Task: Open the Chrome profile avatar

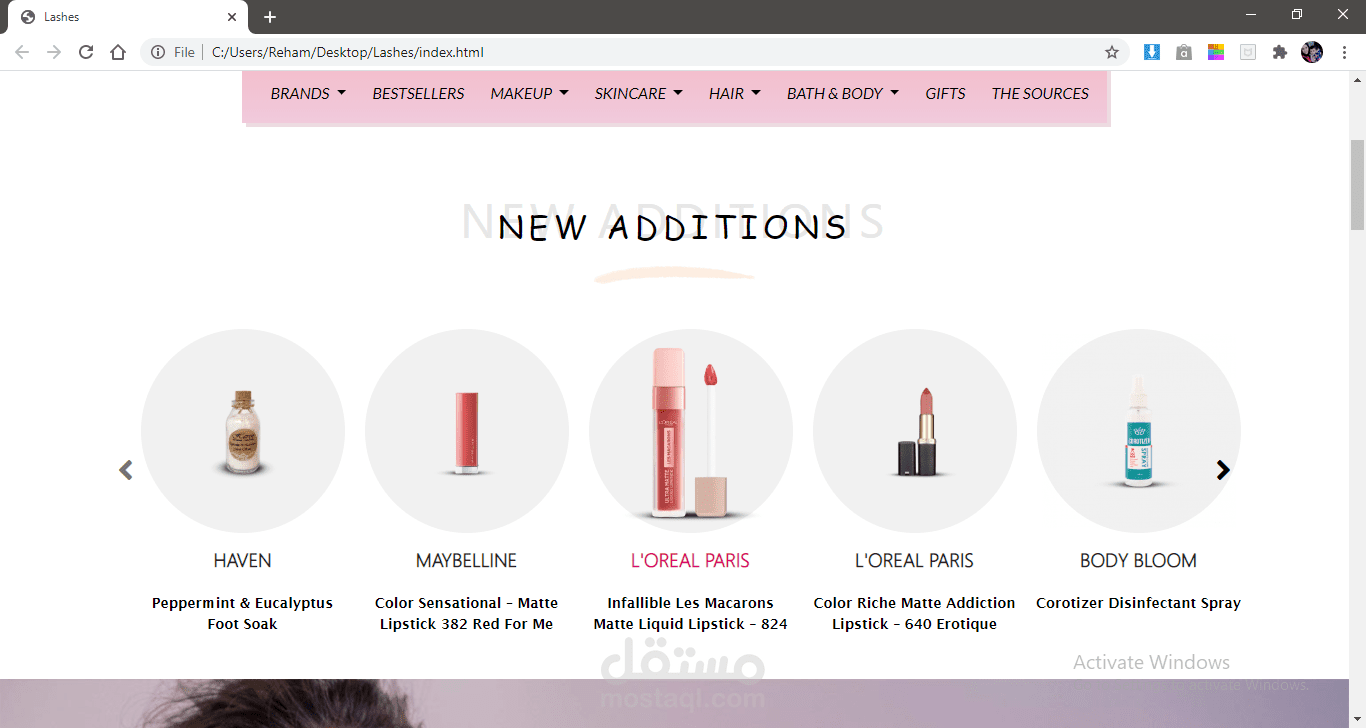Action: coord(1312,52)
